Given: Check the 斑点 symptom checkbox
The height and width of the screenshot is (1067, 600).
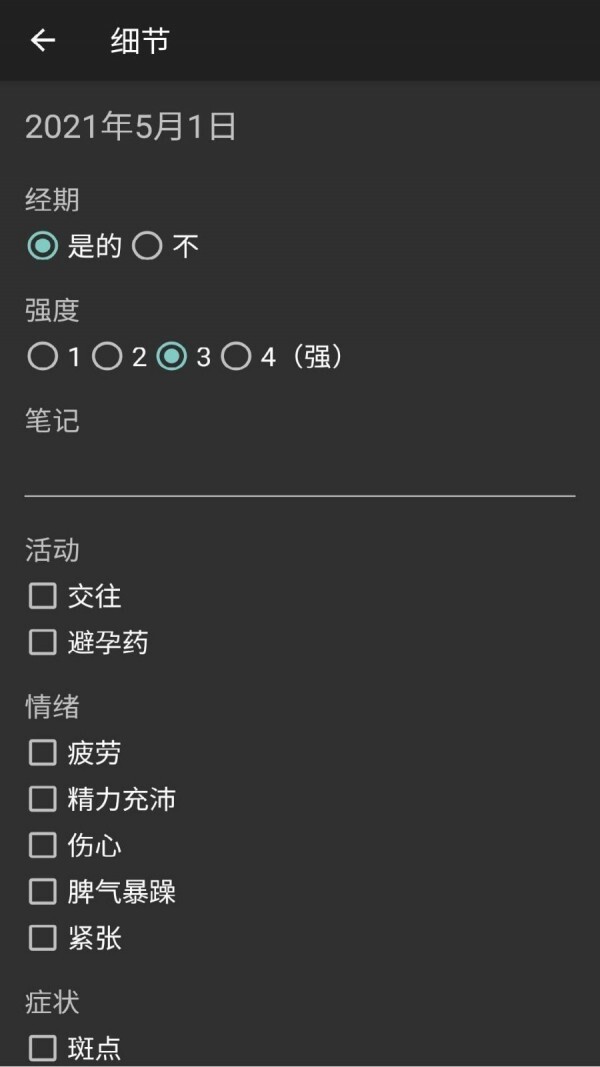Looking at the screenshot, I should click(x=42, y=1048).
